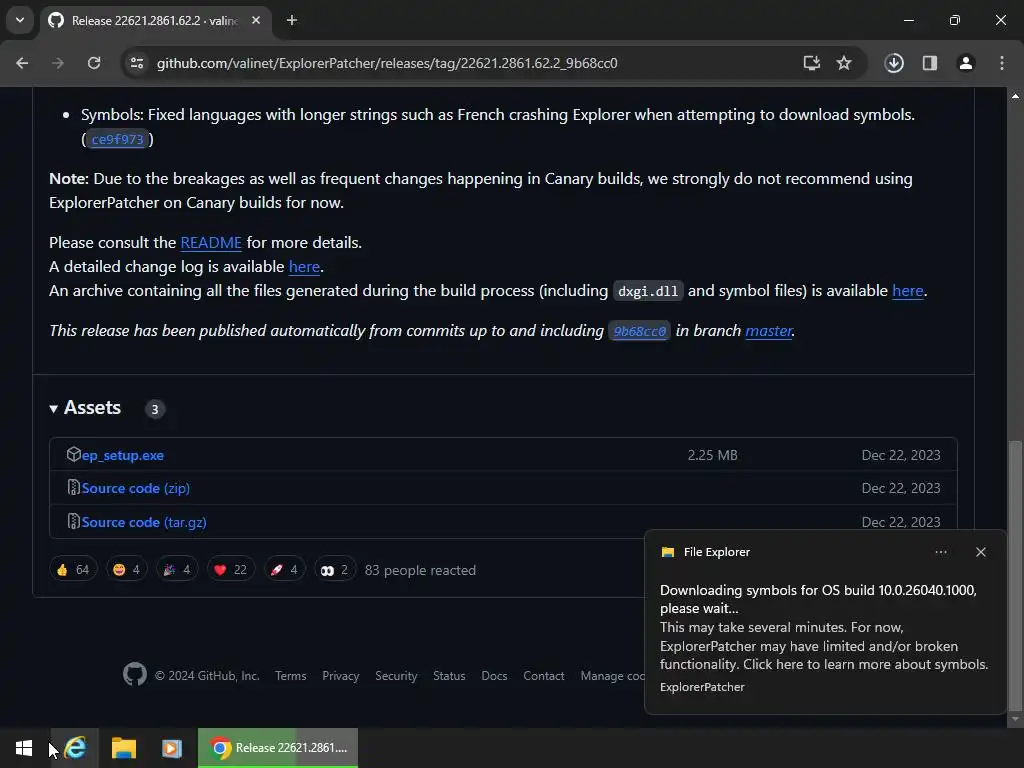Bookmark this page with the star icon
This screenshot has width=1024, height=768.
(844, 63)
